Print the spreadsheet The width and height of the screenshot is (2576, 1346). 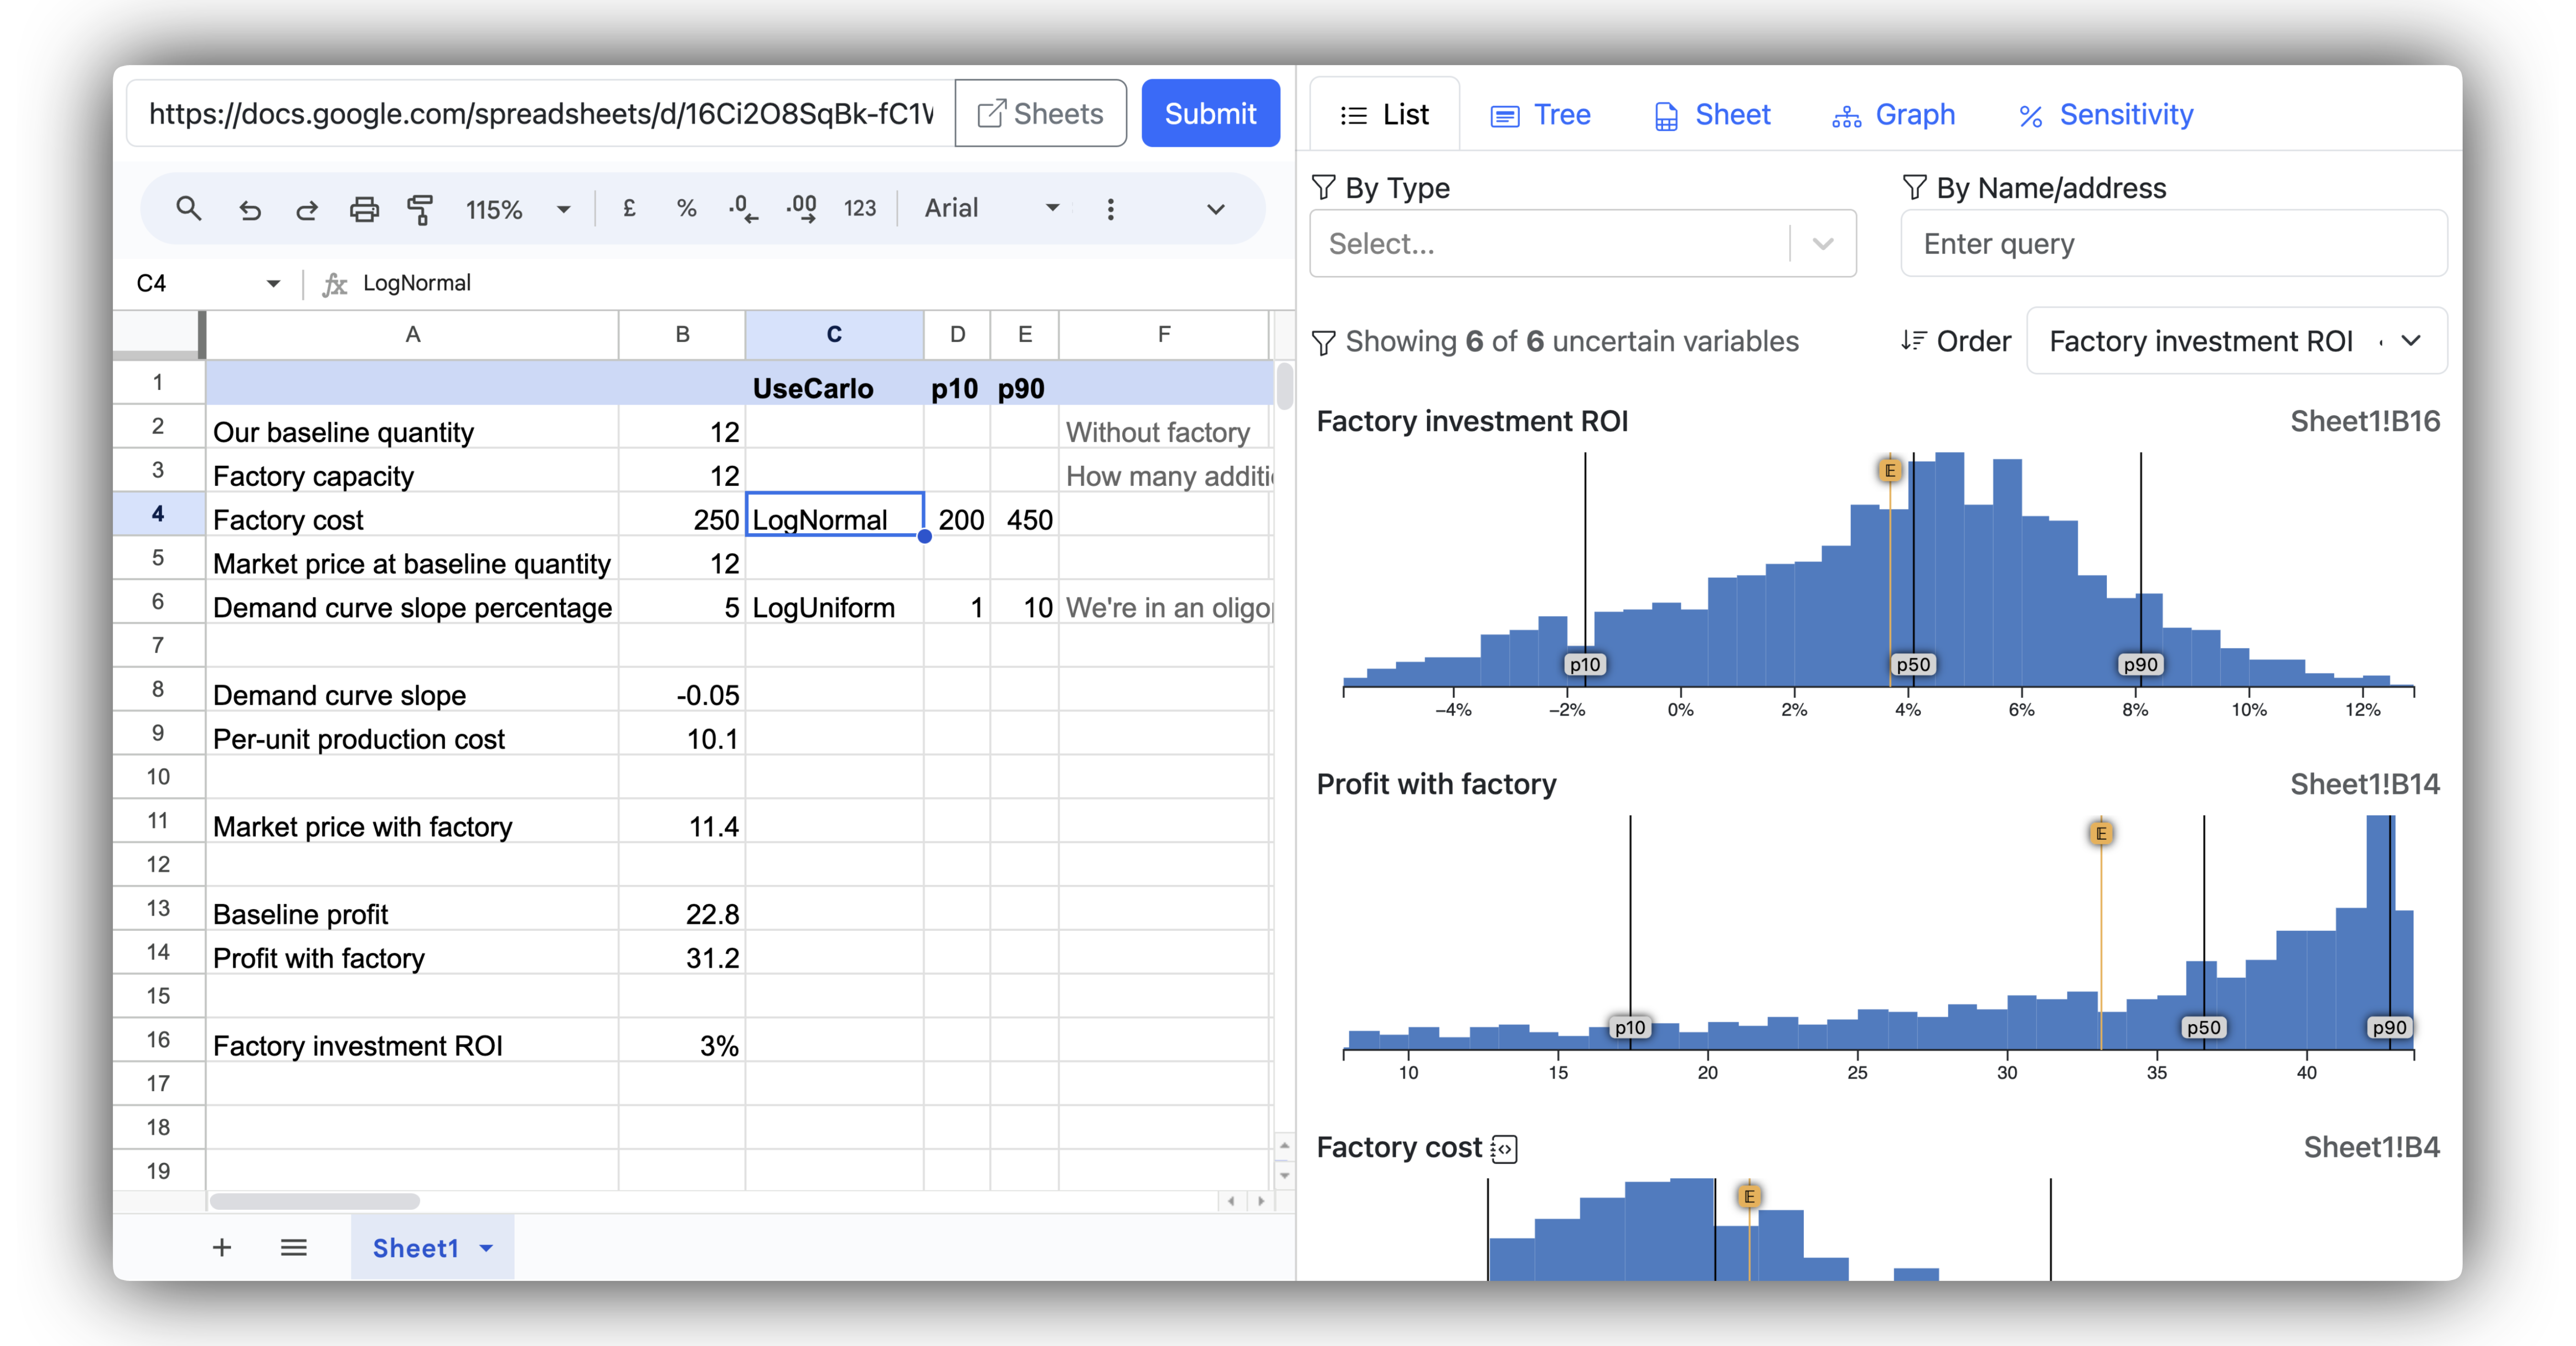(x=364, y=209)
